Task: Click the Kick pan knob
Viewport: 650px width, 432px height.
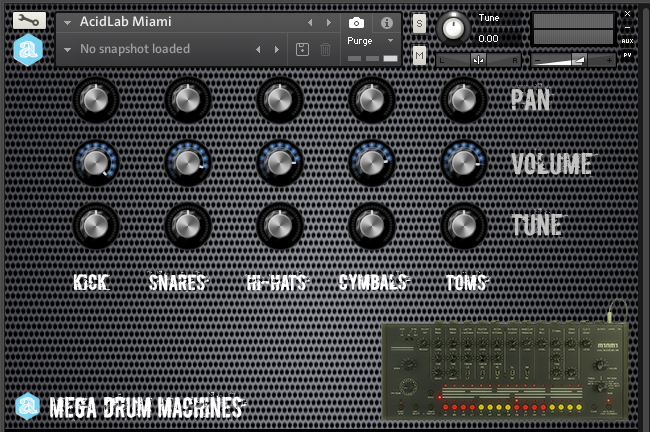Action: (96, 100)
